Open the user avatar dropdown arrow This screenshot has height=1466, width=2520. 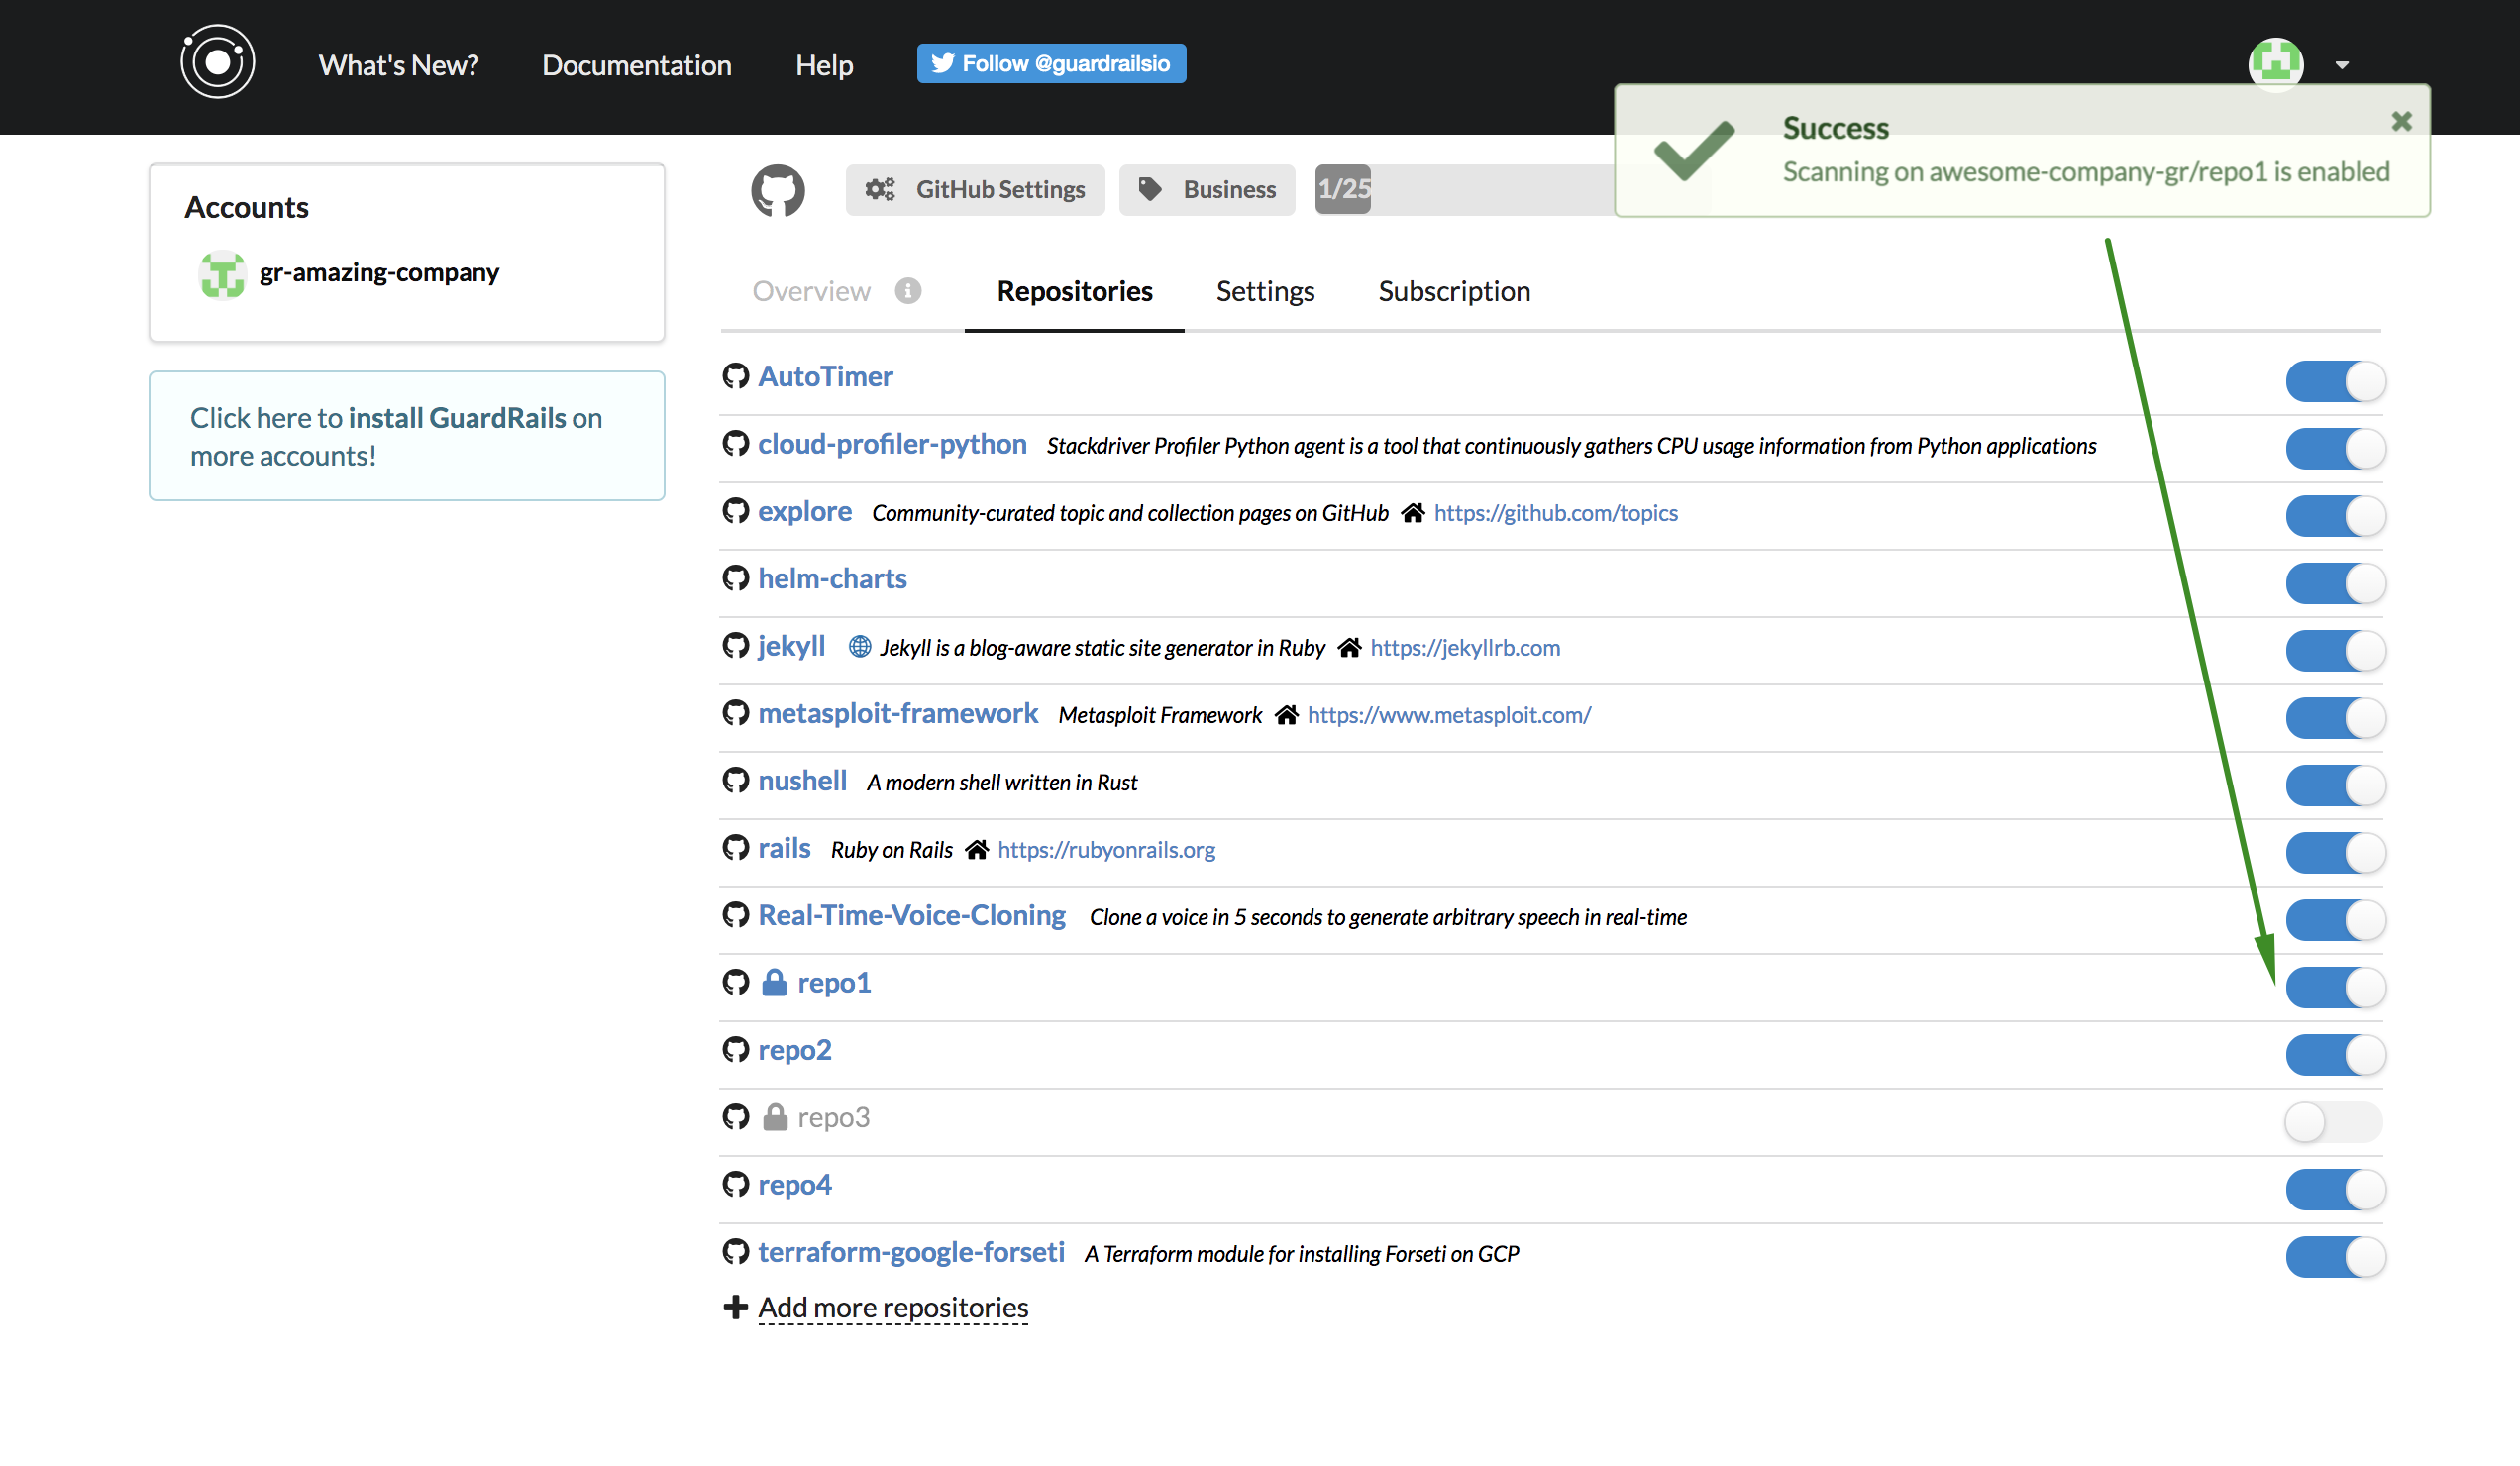pos(2342,66)
